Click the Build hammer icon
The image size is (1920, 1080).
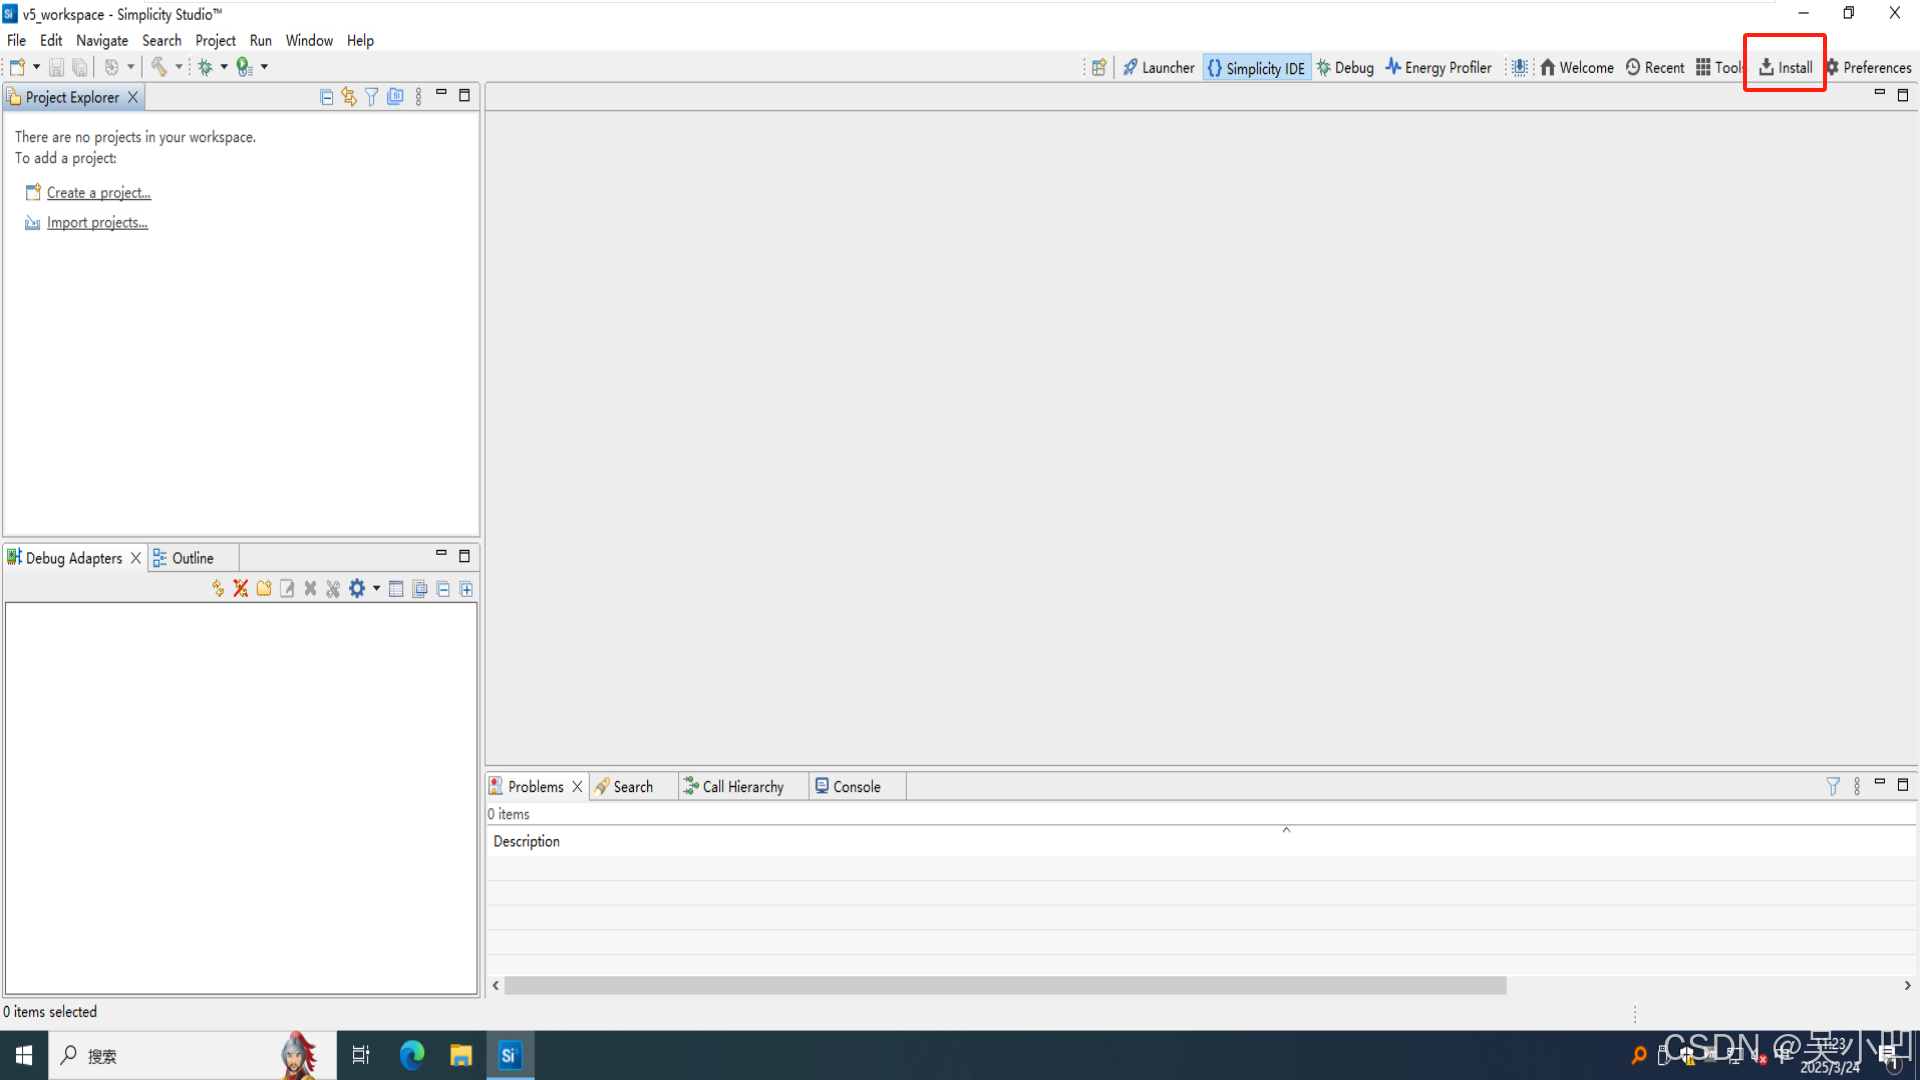(x=159, y=67)
